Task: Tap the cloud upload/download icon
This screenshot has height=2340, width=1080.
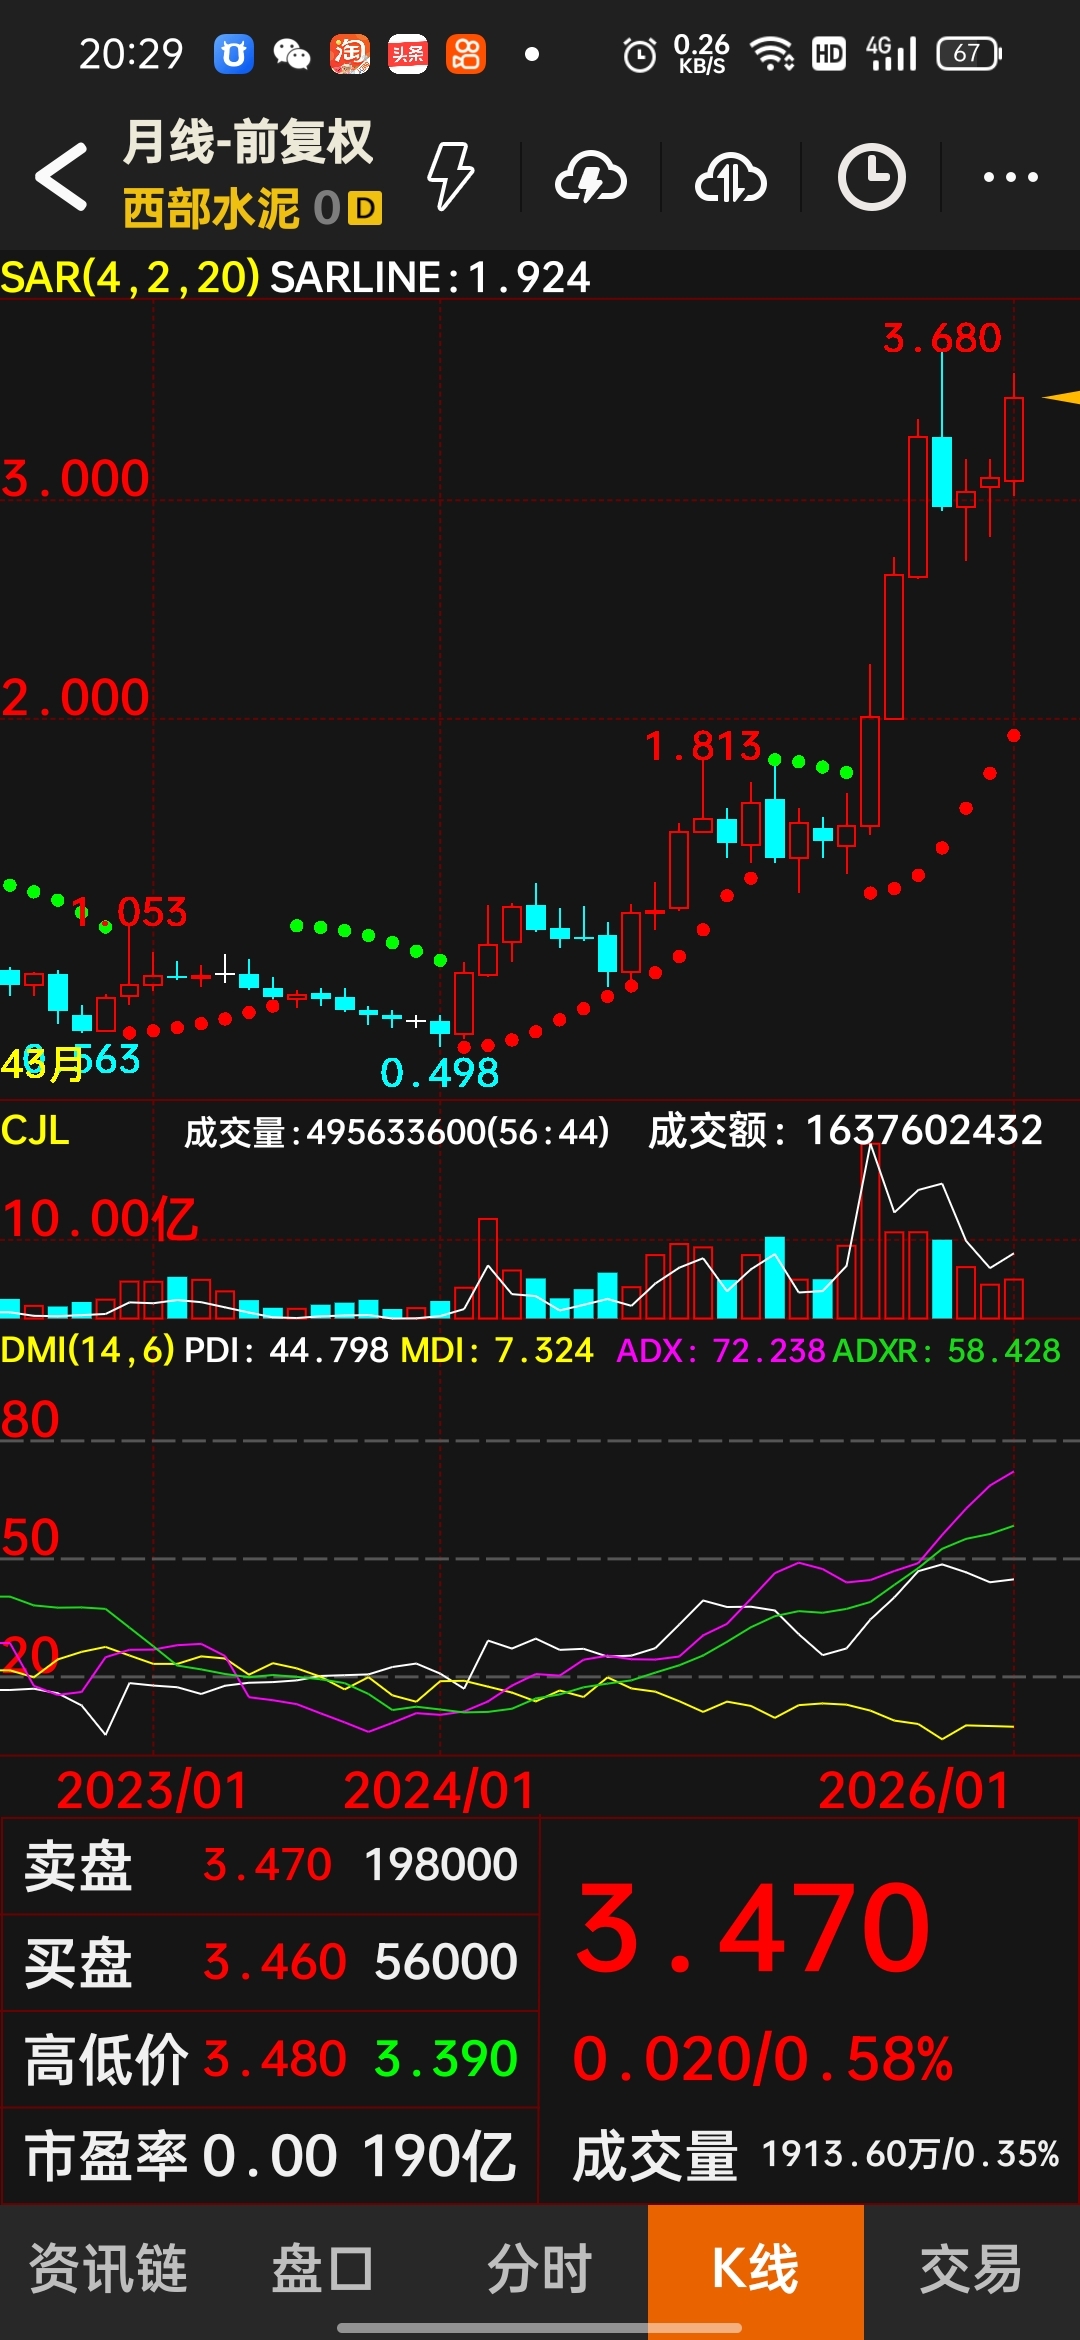Action: [731, 177]
